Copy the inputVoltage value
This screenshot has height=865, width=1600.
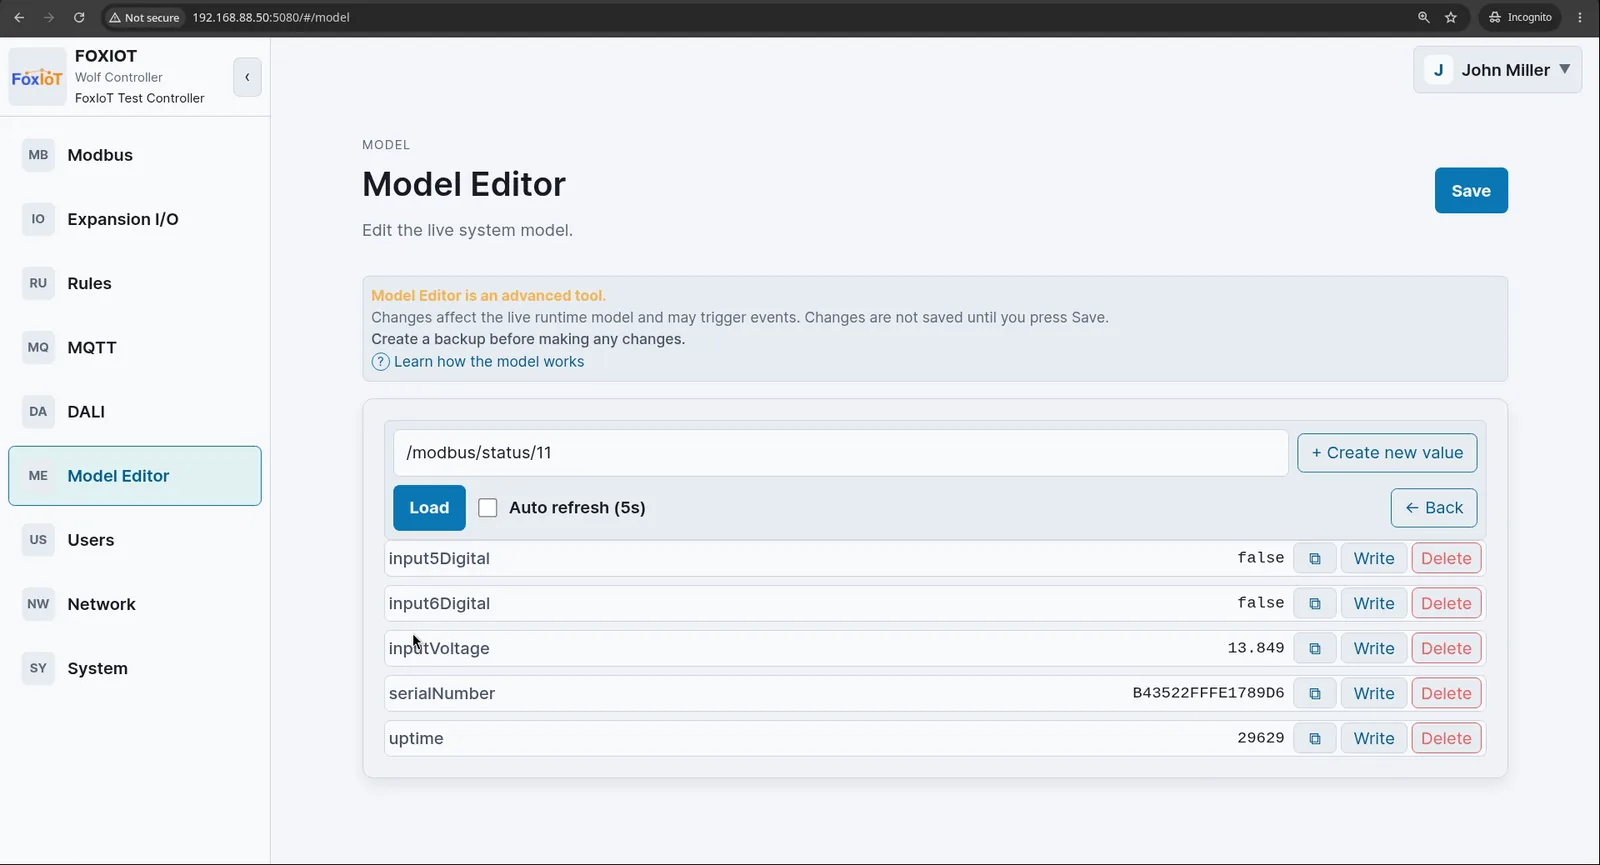point(1314,648)
